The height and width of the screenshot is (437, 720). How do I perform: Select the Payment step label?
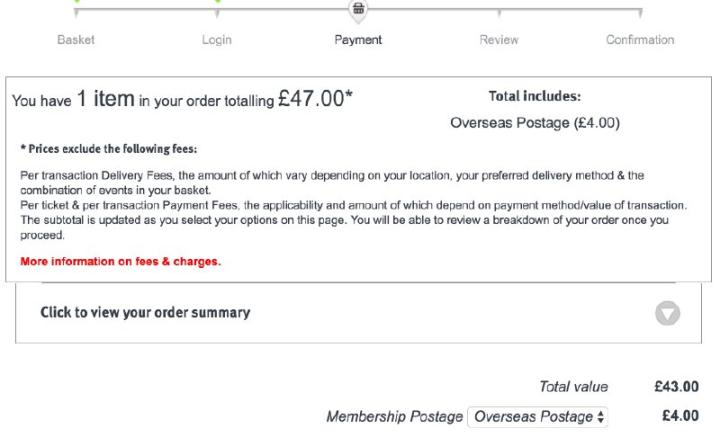pyautogui.click(x=358, y=40)
